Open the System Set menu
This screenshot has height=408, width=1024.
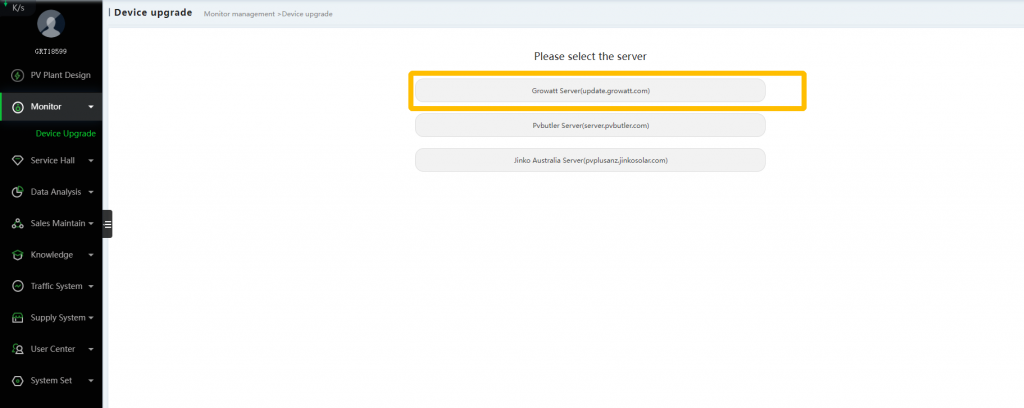tap(51, 380)
